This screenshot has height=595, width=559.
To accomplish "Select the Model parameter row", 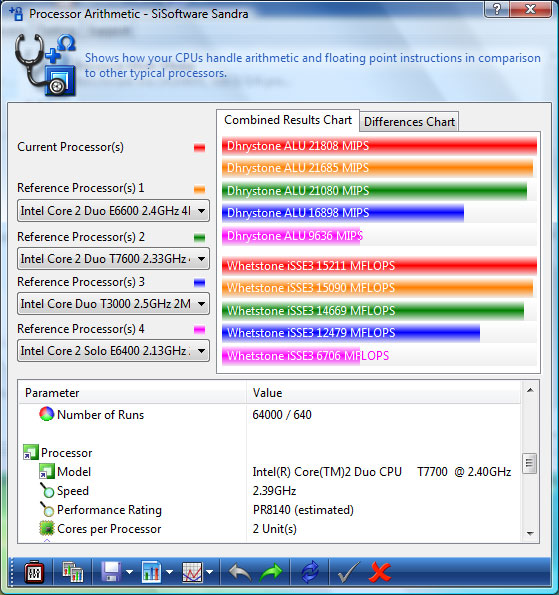I will click(269, 471).
